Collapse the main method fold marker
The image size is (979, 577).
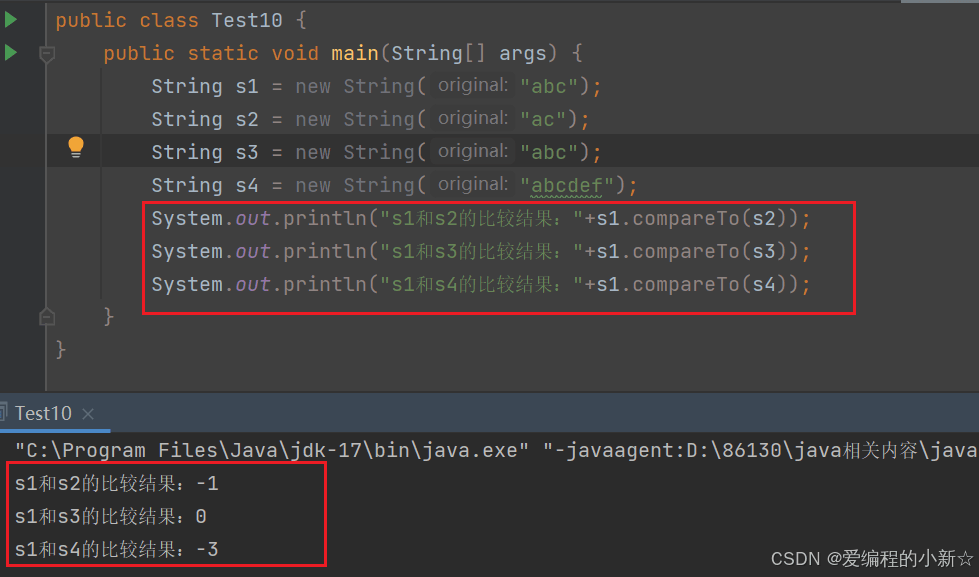(x=47, y=54)
